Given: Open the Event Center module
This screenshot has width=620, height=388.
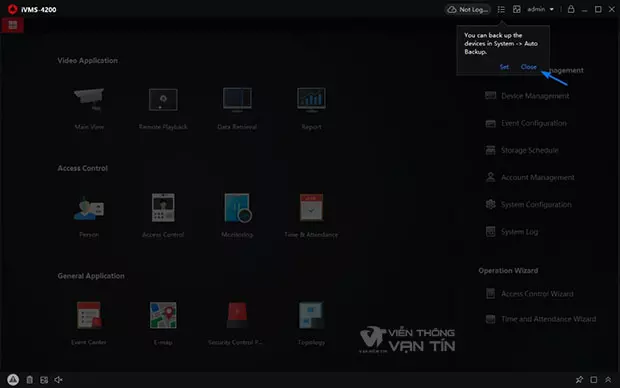Looking at the screenshot, I should (x=89, y=315).
